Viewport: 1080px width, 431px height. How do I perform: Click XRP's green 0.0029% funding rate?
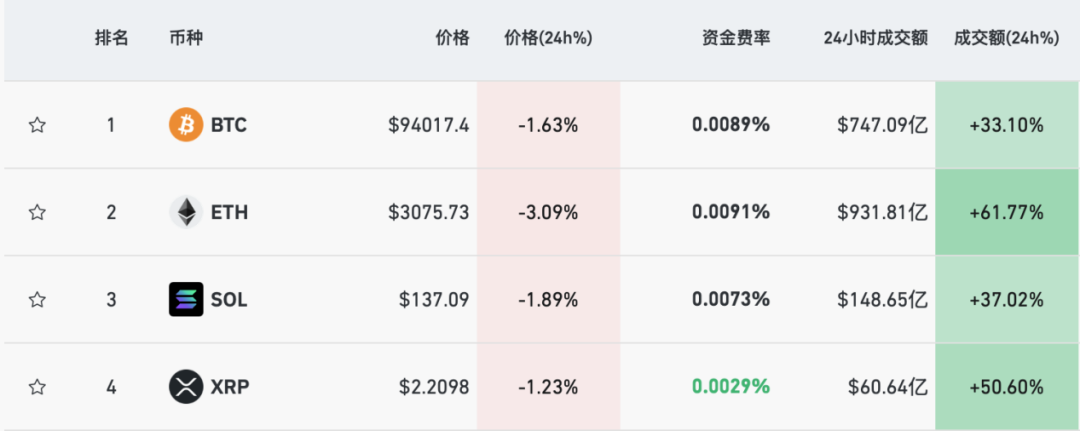(x=731, y=387)
